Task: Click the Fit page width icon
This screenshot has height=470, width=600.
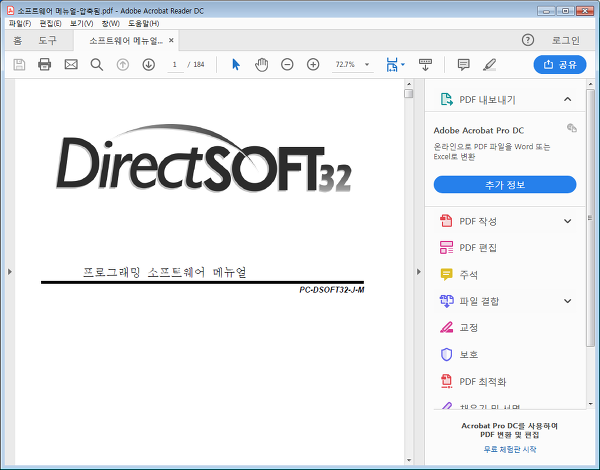Action: (x=392, y=65)
